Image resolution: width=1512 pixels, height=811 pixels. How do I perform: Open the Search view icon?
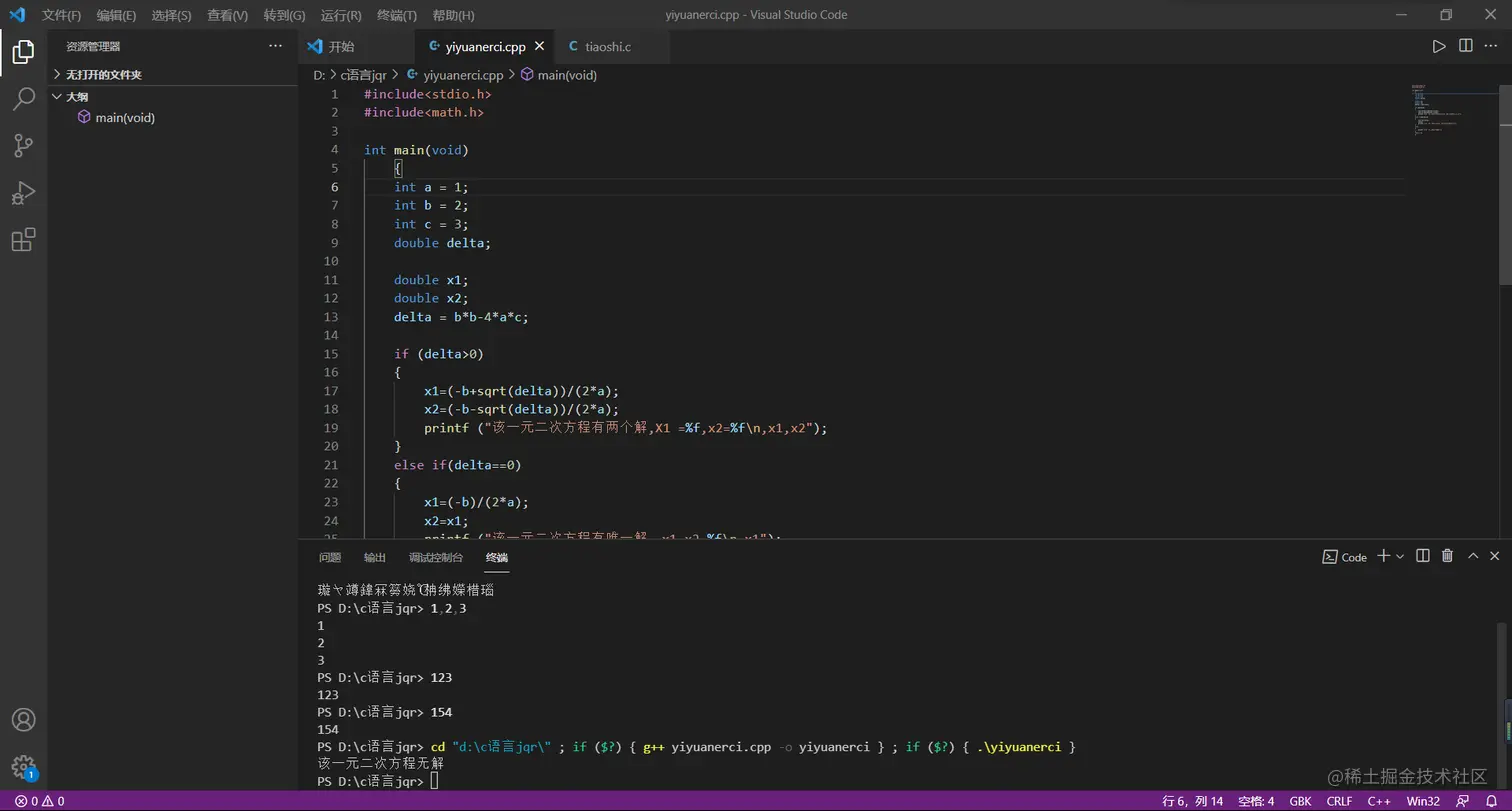(23, 99)
